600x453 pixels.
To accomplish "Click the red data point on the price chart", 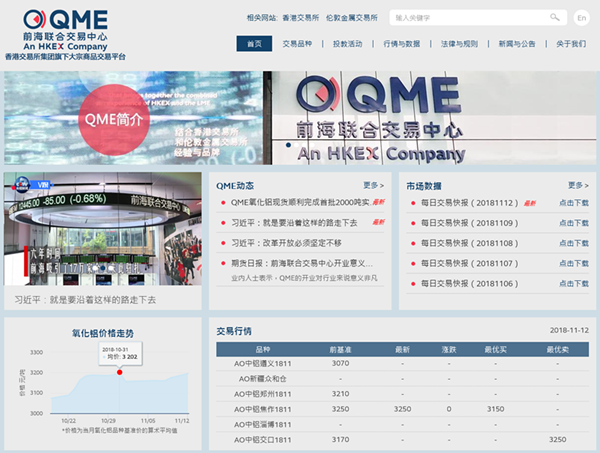I will click(120, 372).
